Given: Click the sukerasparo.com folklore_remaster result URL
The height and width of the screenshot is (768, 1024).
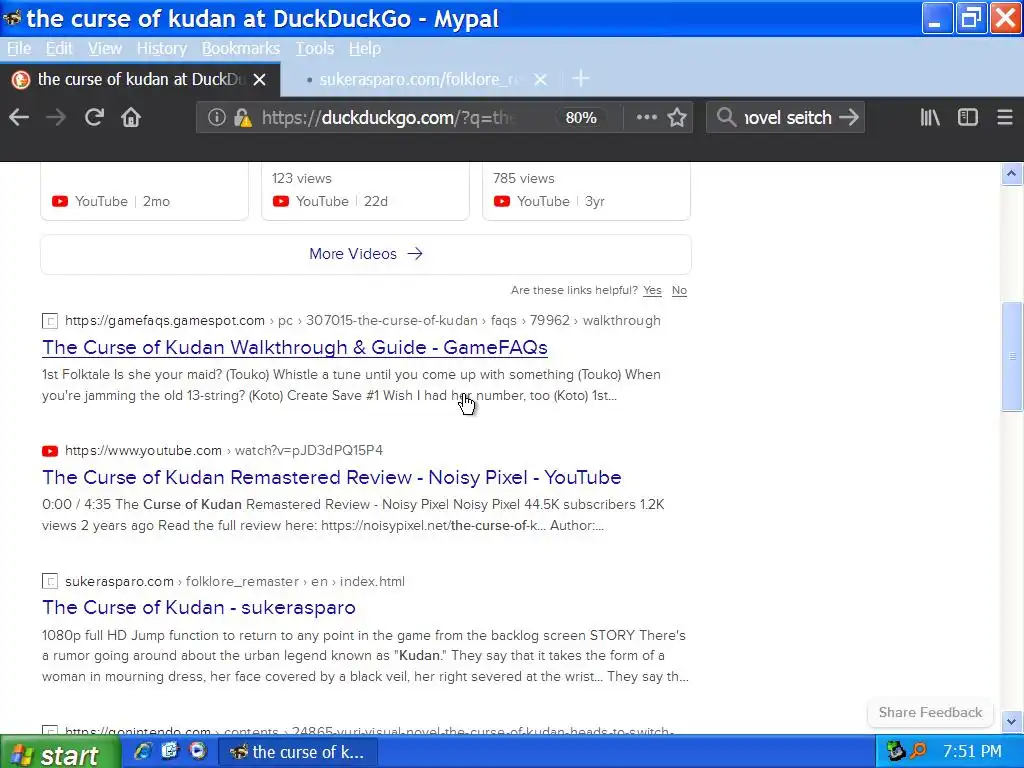Looking at the screenshot, I should pyautogui.click(x=234, y=581).
